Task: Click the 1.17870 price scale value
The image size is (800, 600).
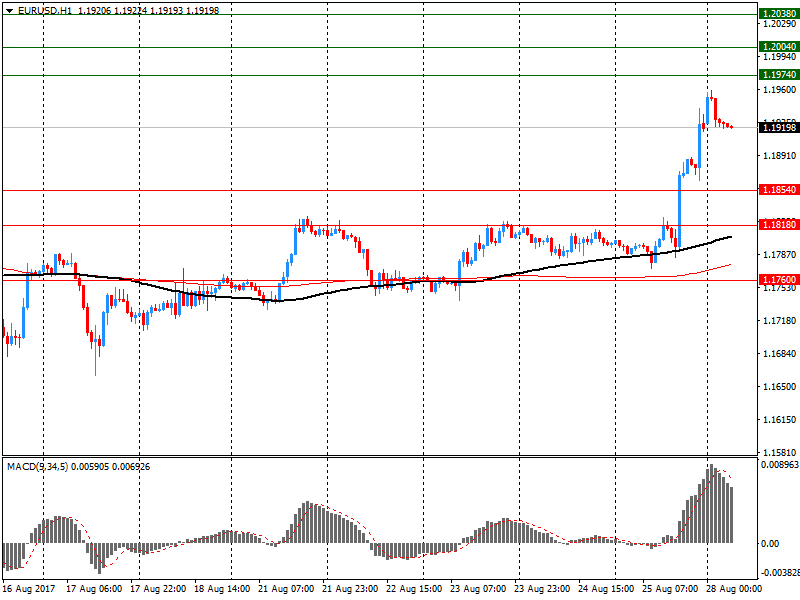Action: pos(779,255)
